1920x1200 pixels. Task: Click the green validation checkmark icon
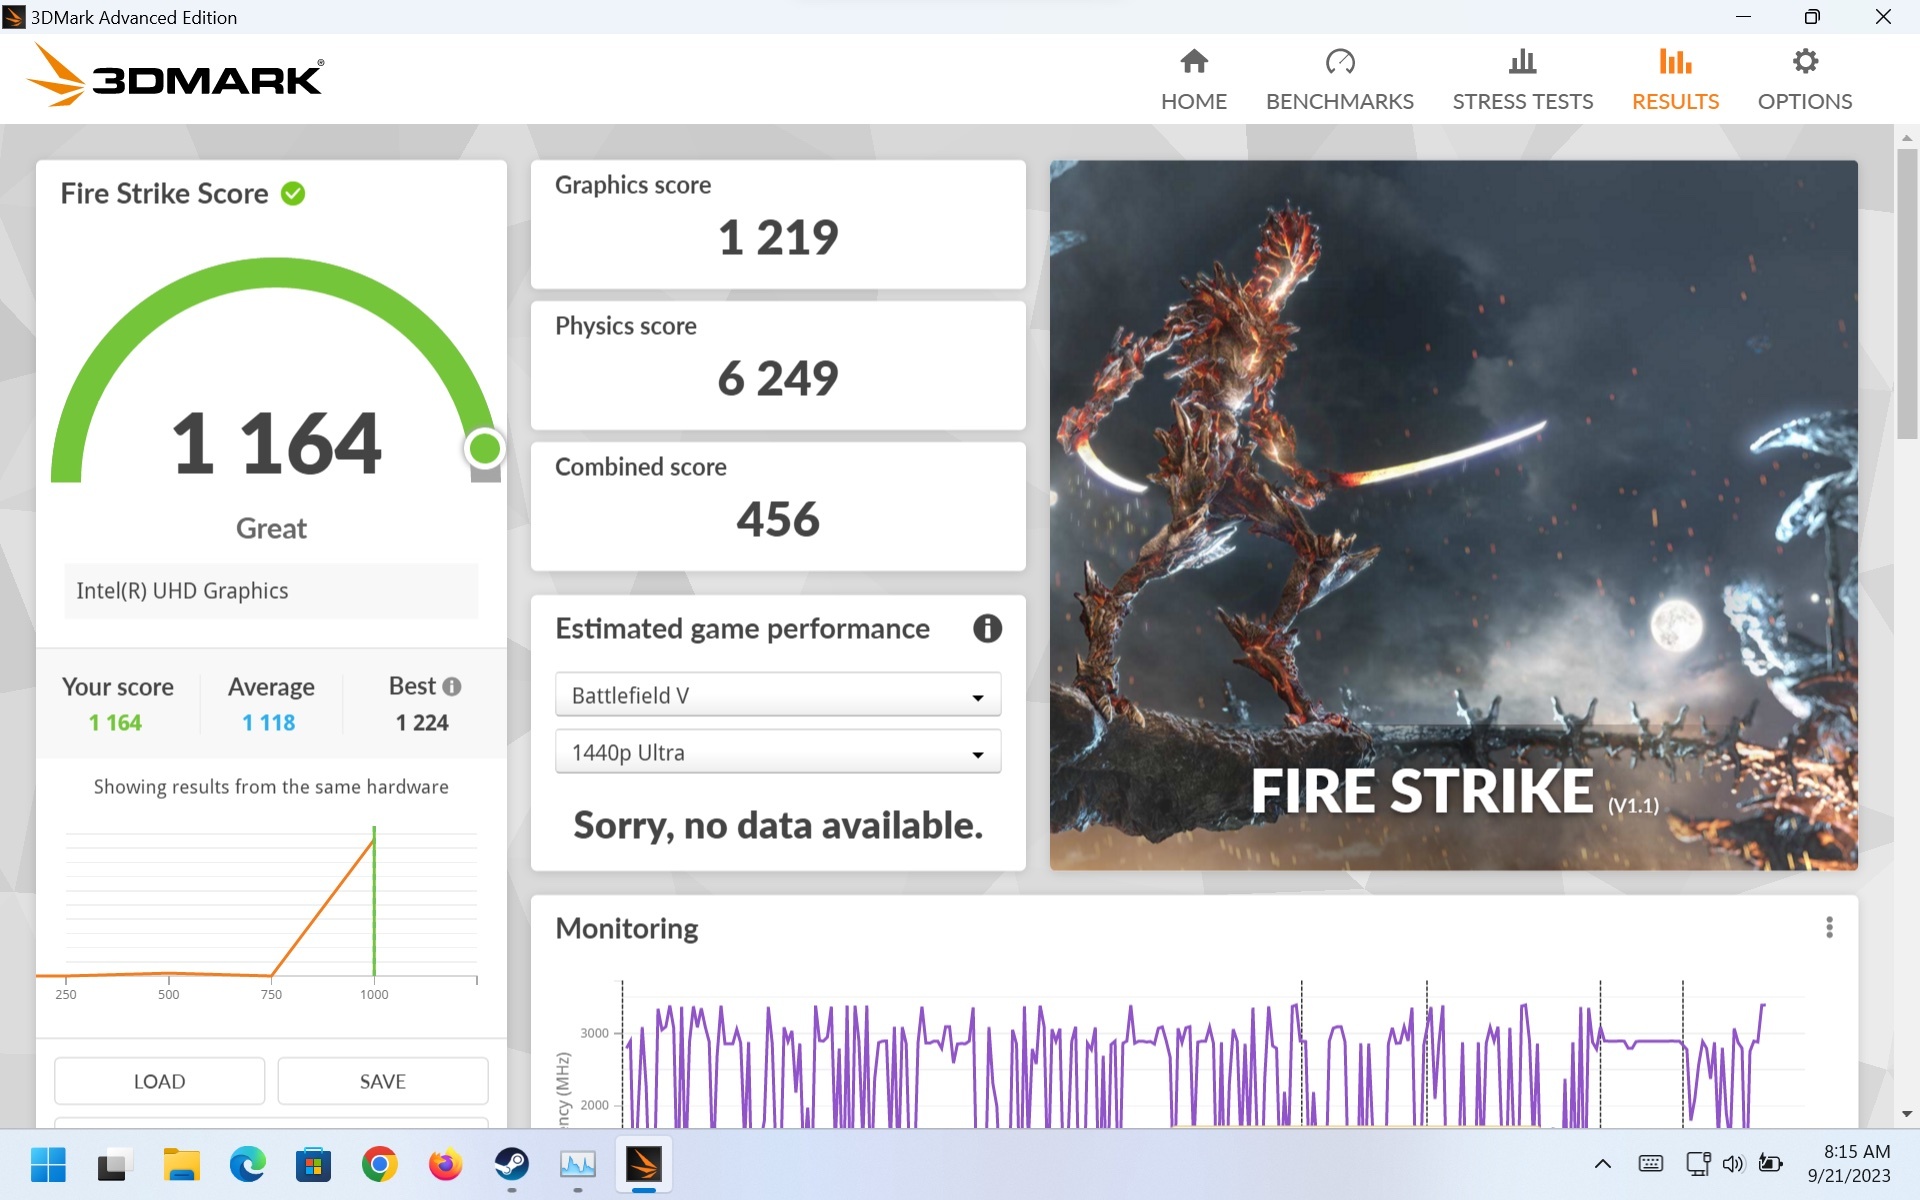(x=293, y=193)
